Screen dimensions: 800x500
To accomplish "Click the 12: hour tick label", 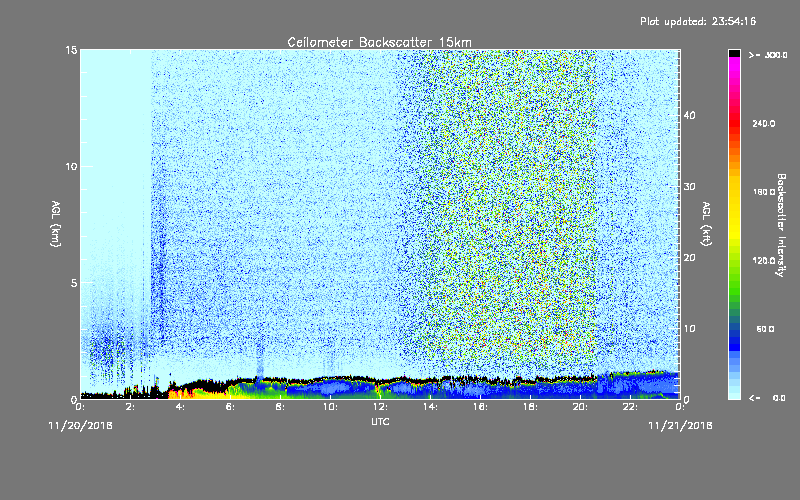I will (380, 407).
